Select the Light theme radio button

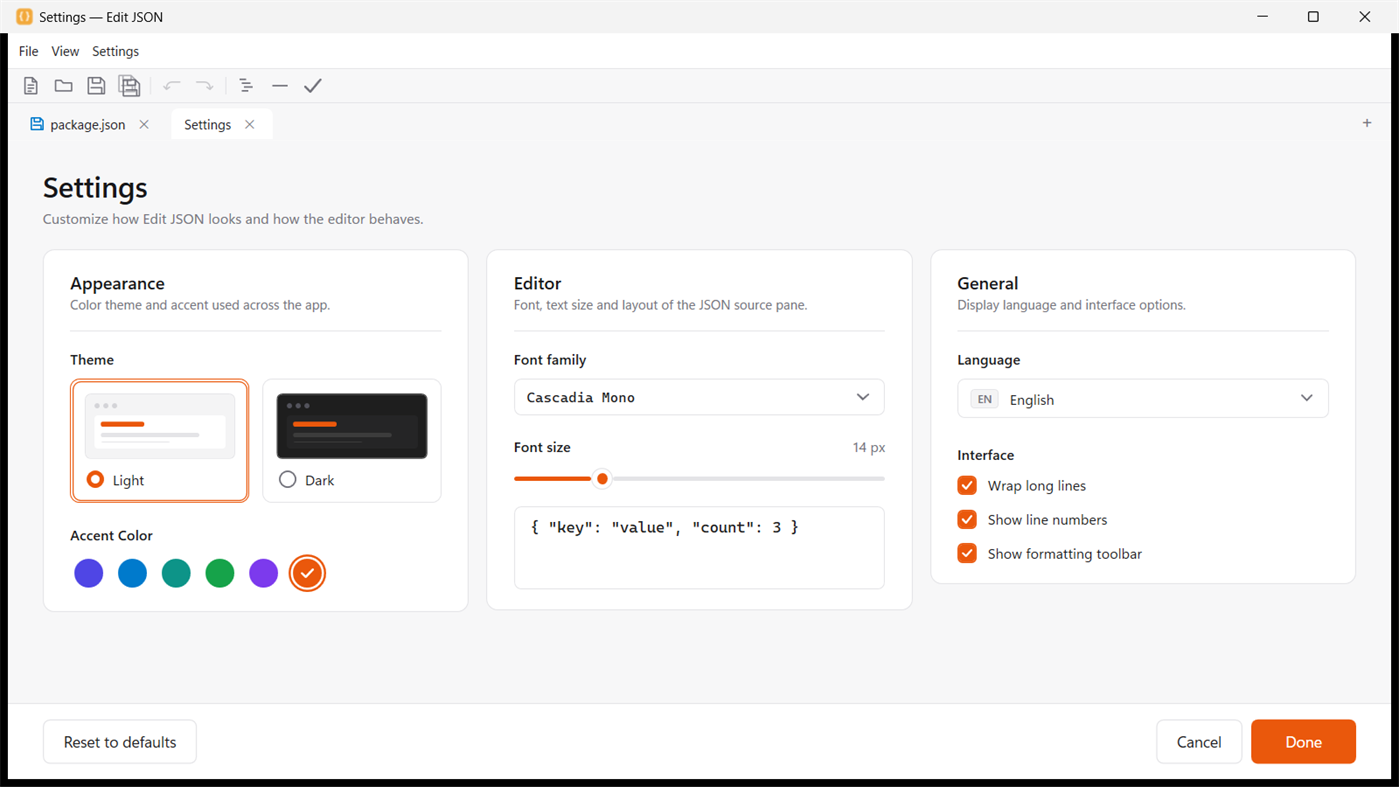[x=95, y=480]
